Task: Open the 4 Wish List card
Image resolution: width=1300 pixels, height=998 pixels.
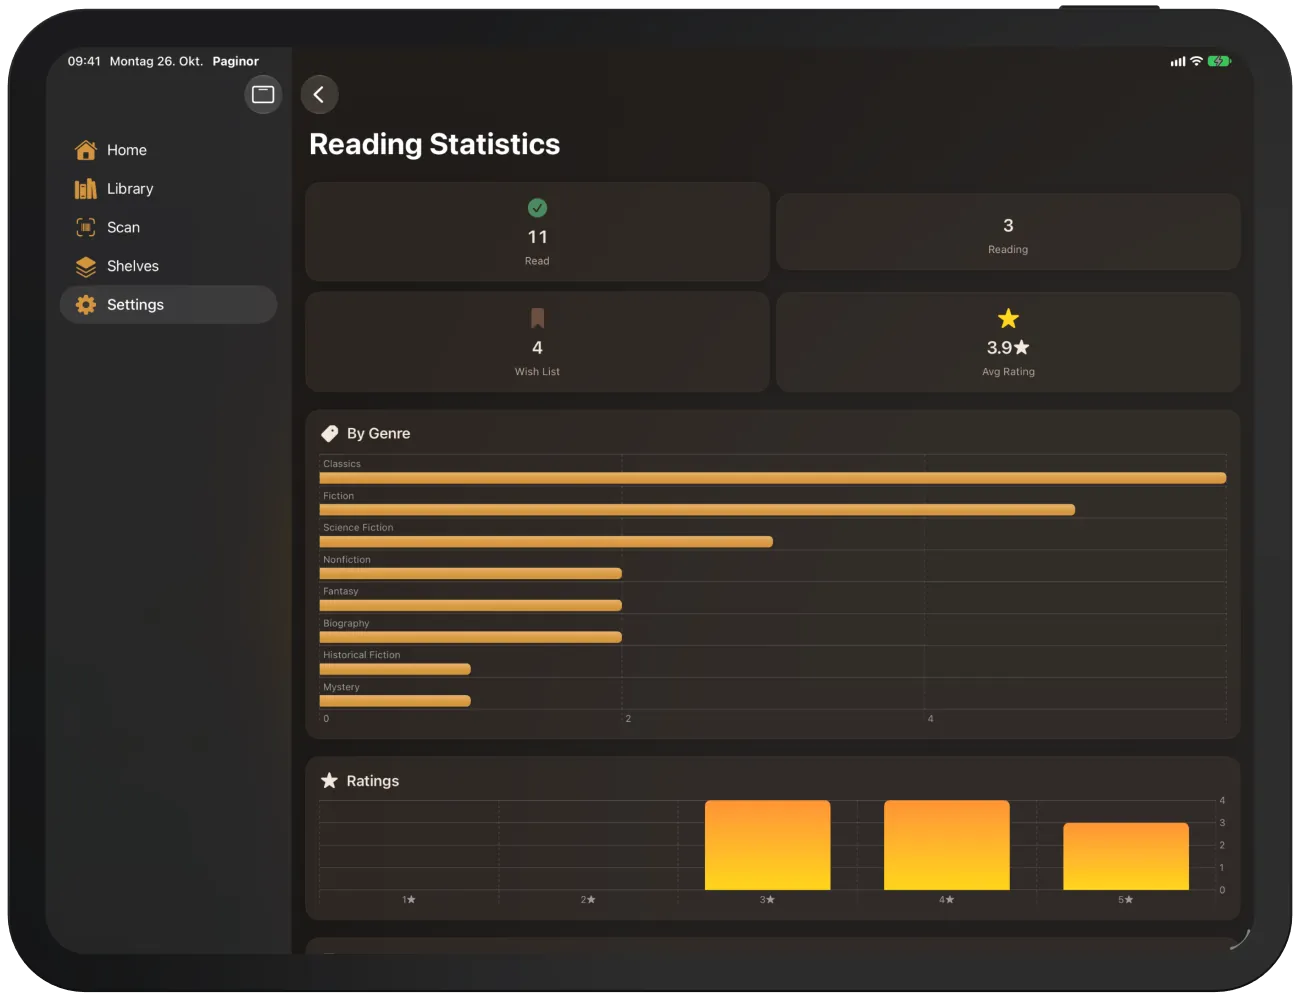Action: 537,342
